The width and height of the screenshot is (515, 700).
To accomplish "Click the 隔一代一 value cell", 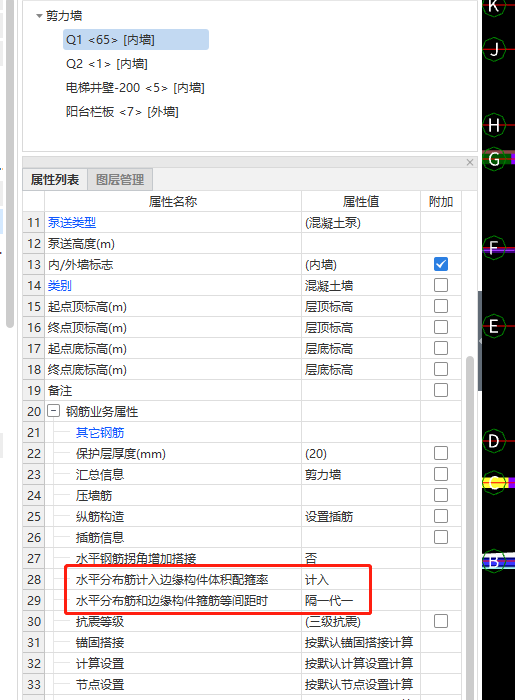I will click(361, 600).
